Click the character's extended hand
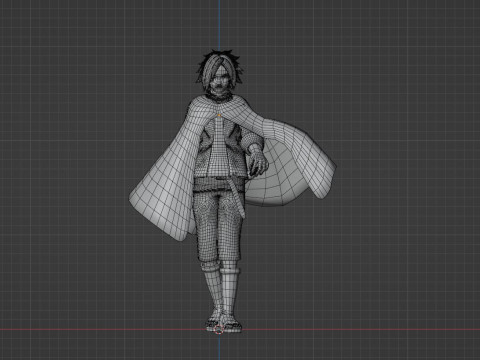The image size is (480, 360). (258, 163)
